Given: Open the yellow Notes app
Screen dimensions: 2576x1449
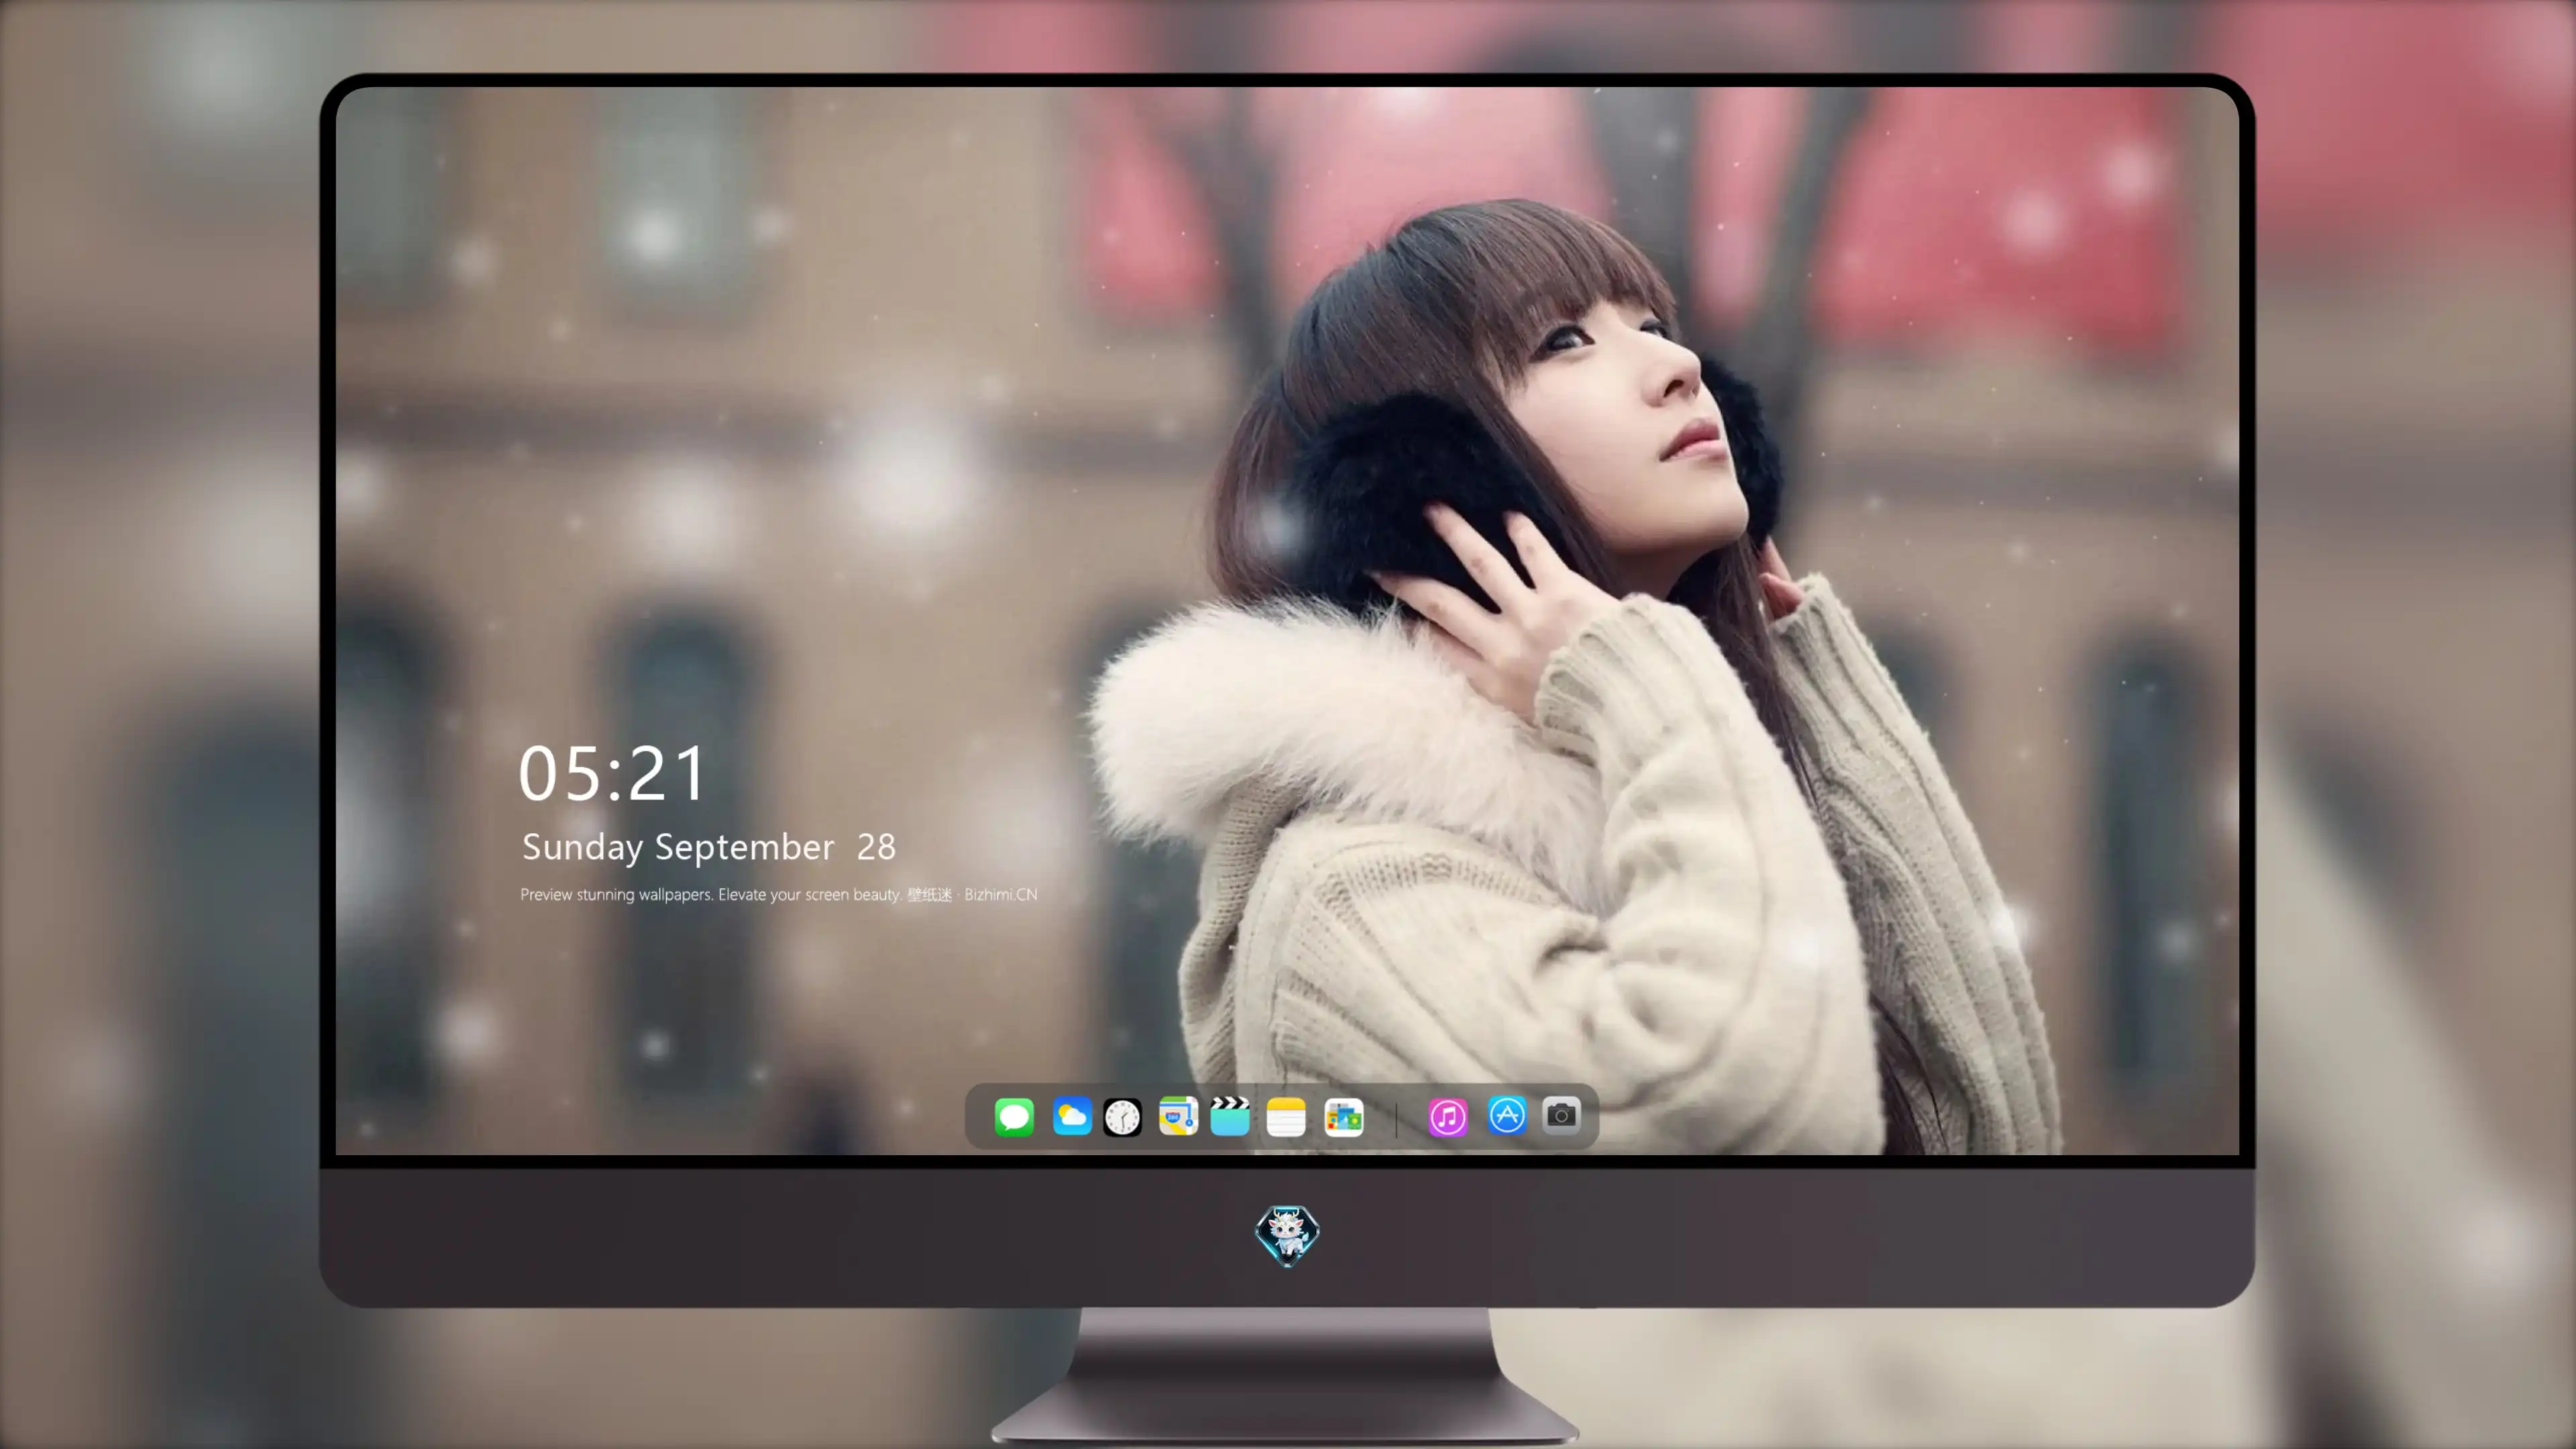Looking at the screenshot, I should [x=1286, y=1116].
